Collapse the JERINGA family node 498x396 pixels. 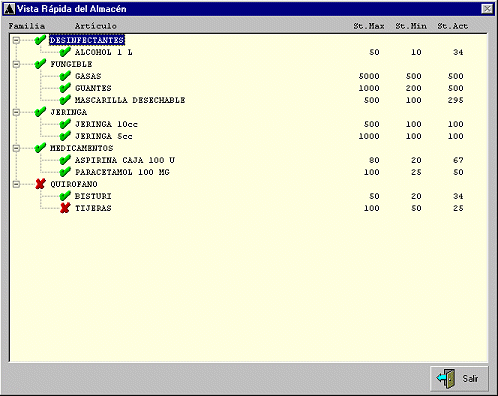tap(16, 112)
